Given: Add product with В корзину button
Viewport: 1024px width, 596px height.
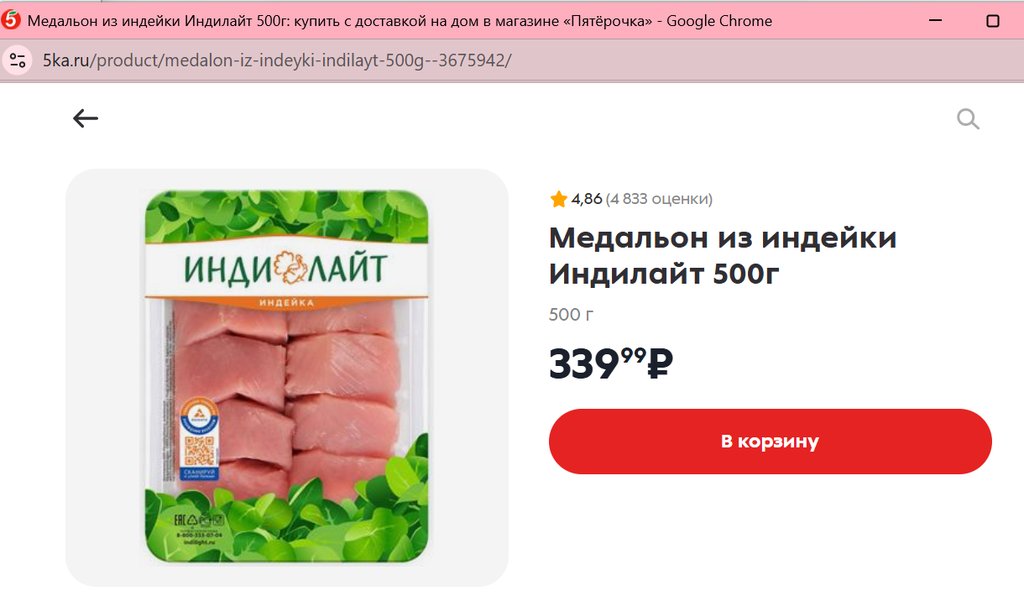Looking at the screenshot, I should [x=770, y=441].
